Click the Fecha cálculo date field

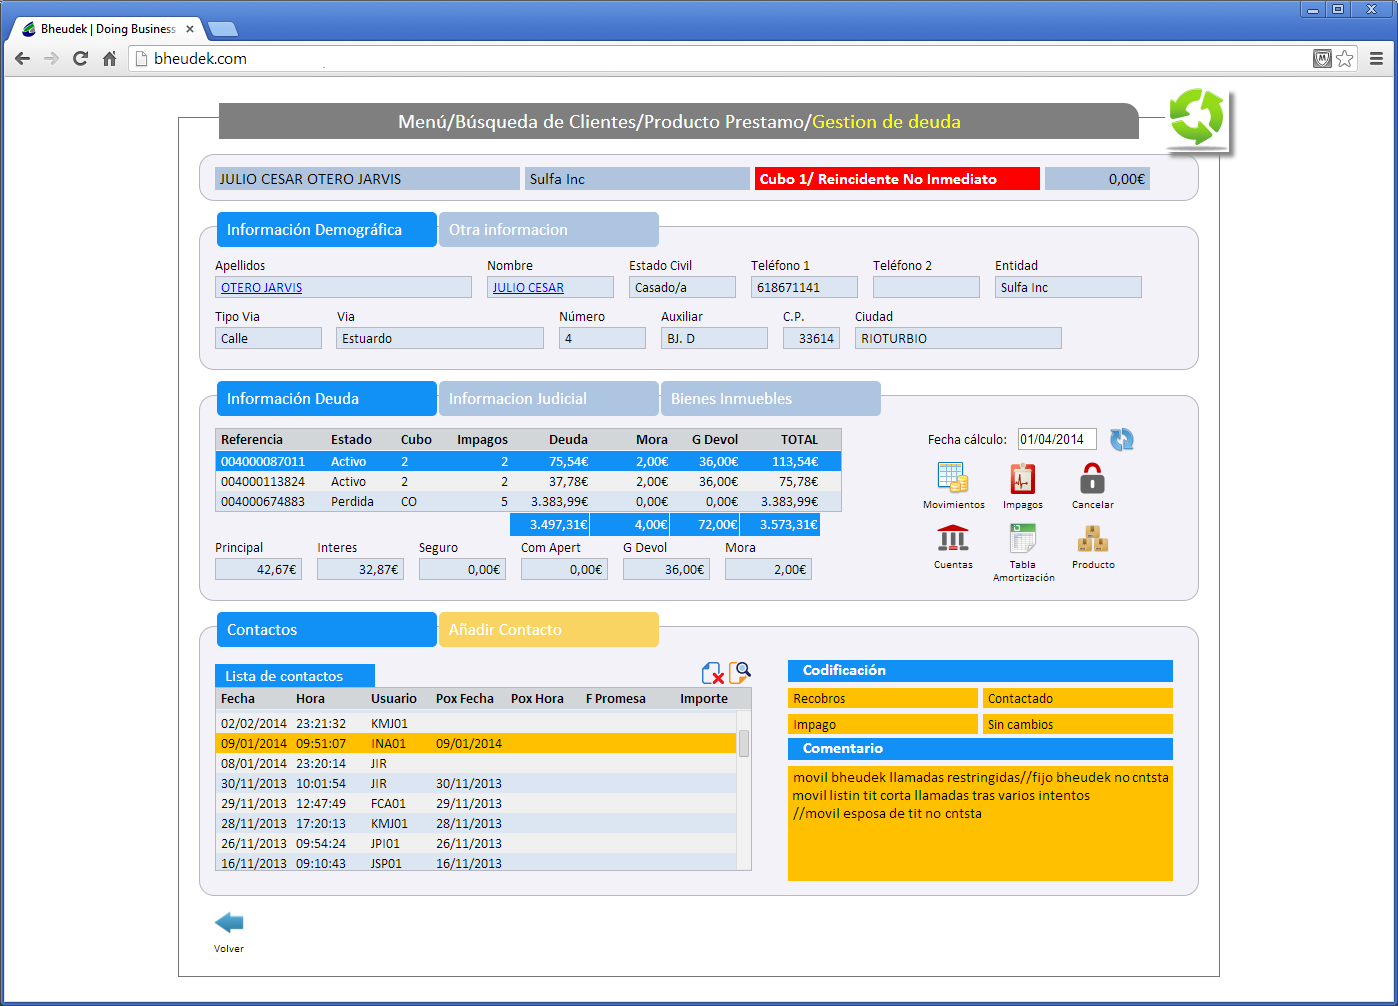1056,439
